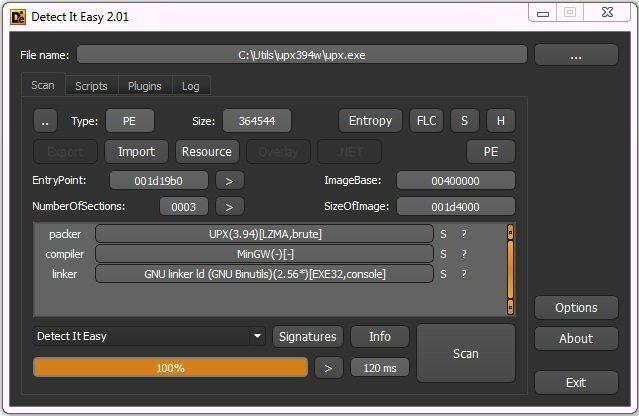Minimize the Detect It Easy window
This screenshot has height=416, width=639.
543,13
